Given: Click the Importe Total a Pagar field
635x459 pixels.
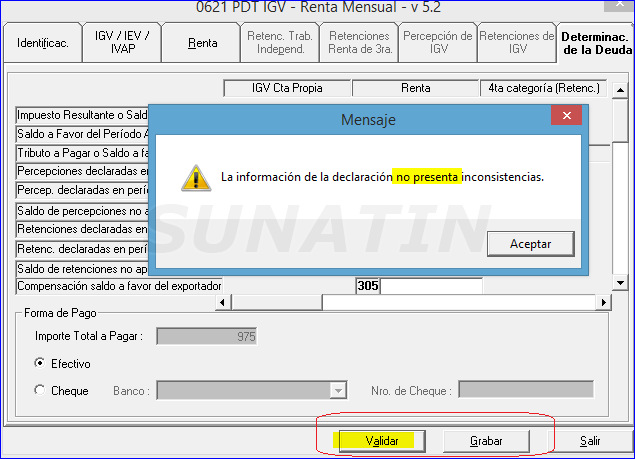Looking at the screenshot, I should [x=207, y=336].
